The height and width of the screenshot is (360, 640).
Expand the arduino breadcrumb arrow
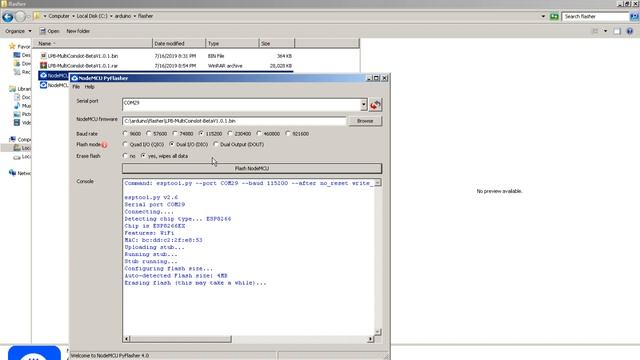[x=134, y=16]
